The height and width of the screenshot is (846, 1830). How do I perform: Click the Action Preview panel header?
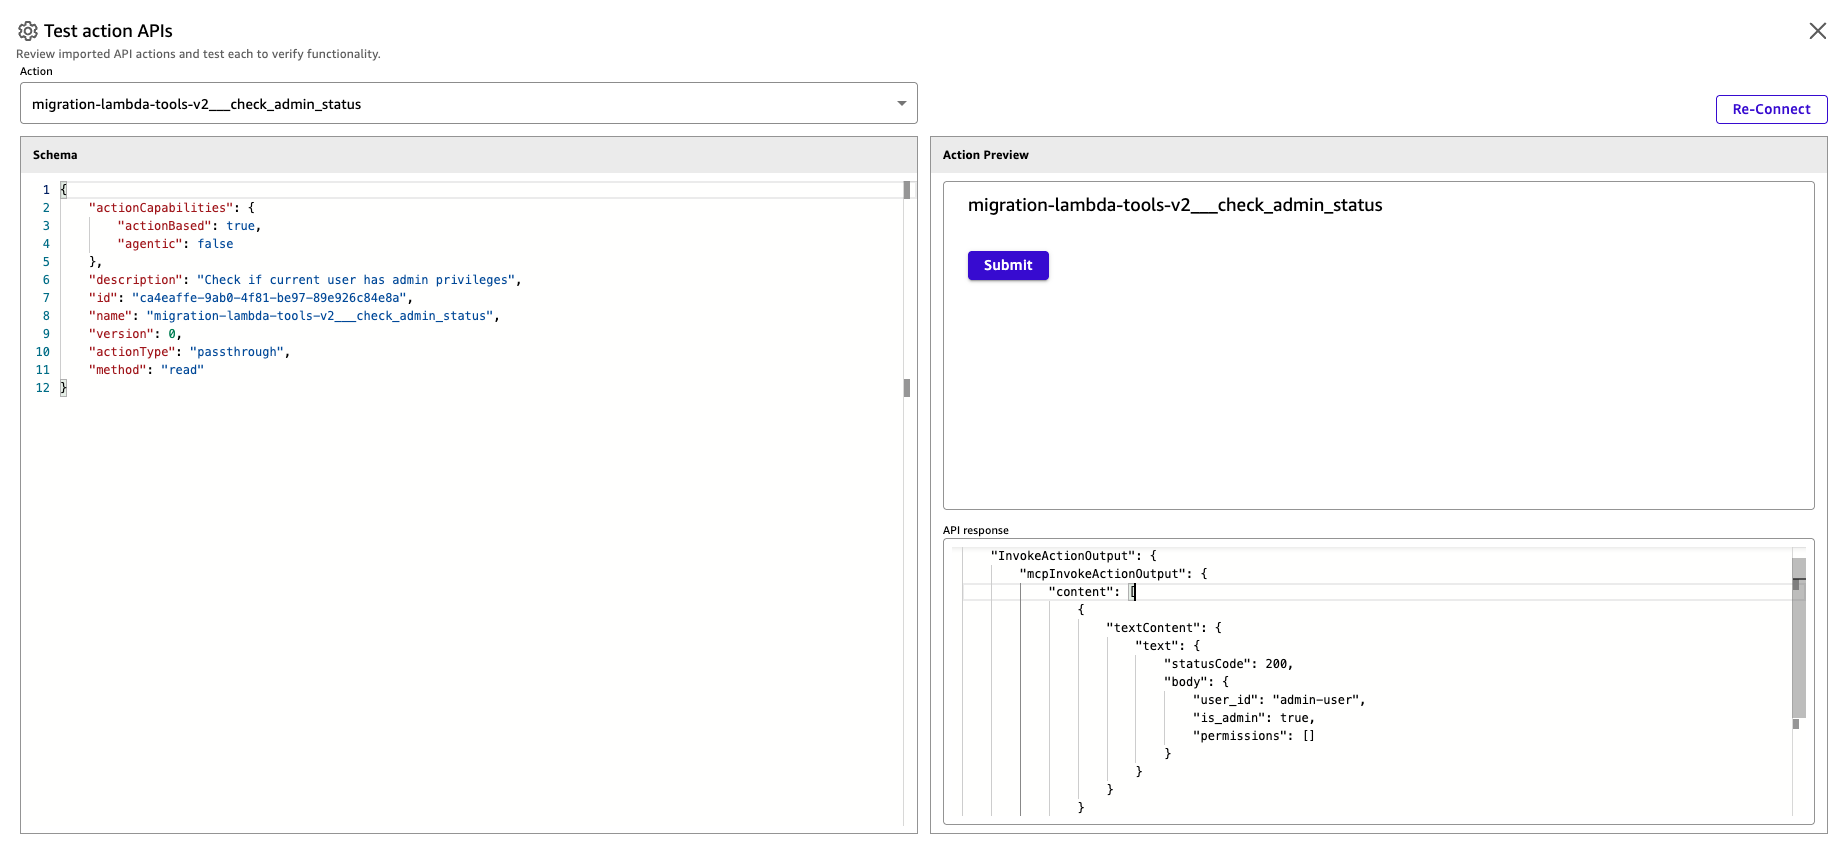pyautogui.click(x=1378, y=155)
